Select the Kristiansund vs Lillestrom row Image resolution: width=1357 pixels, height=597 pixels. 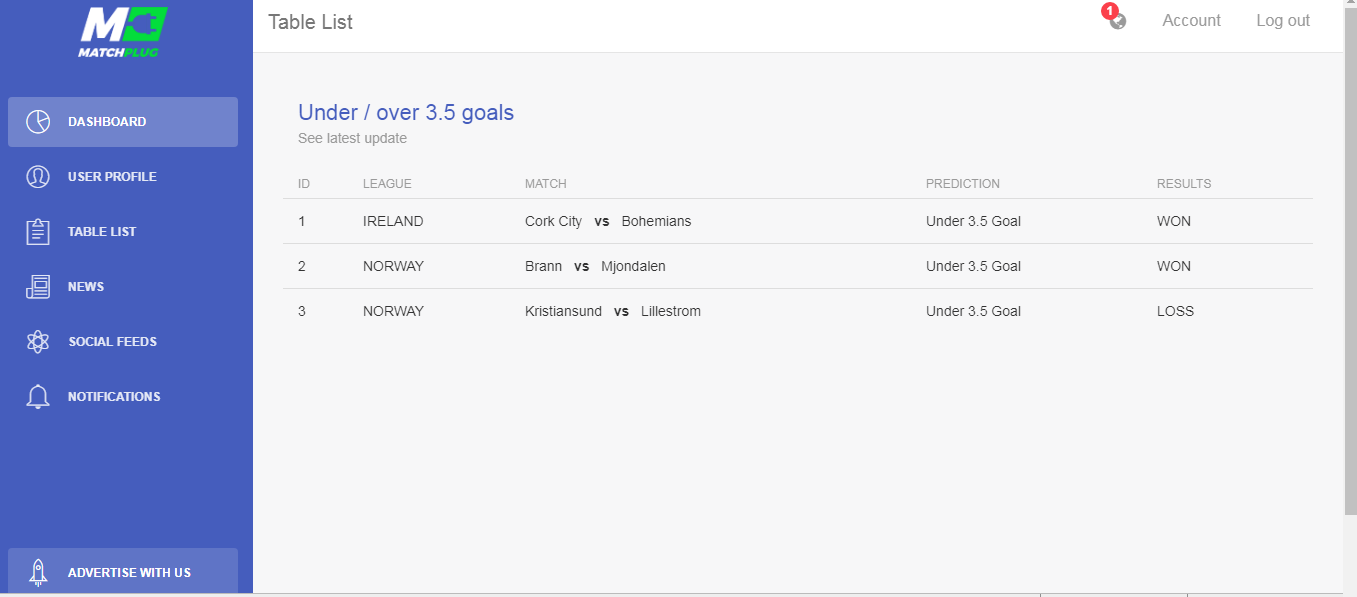pyautogui.click(x=798, y=311)
